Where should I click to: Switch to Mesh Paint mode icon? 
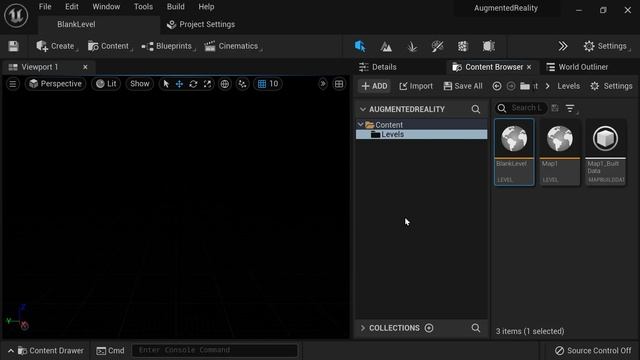(438, 47)
